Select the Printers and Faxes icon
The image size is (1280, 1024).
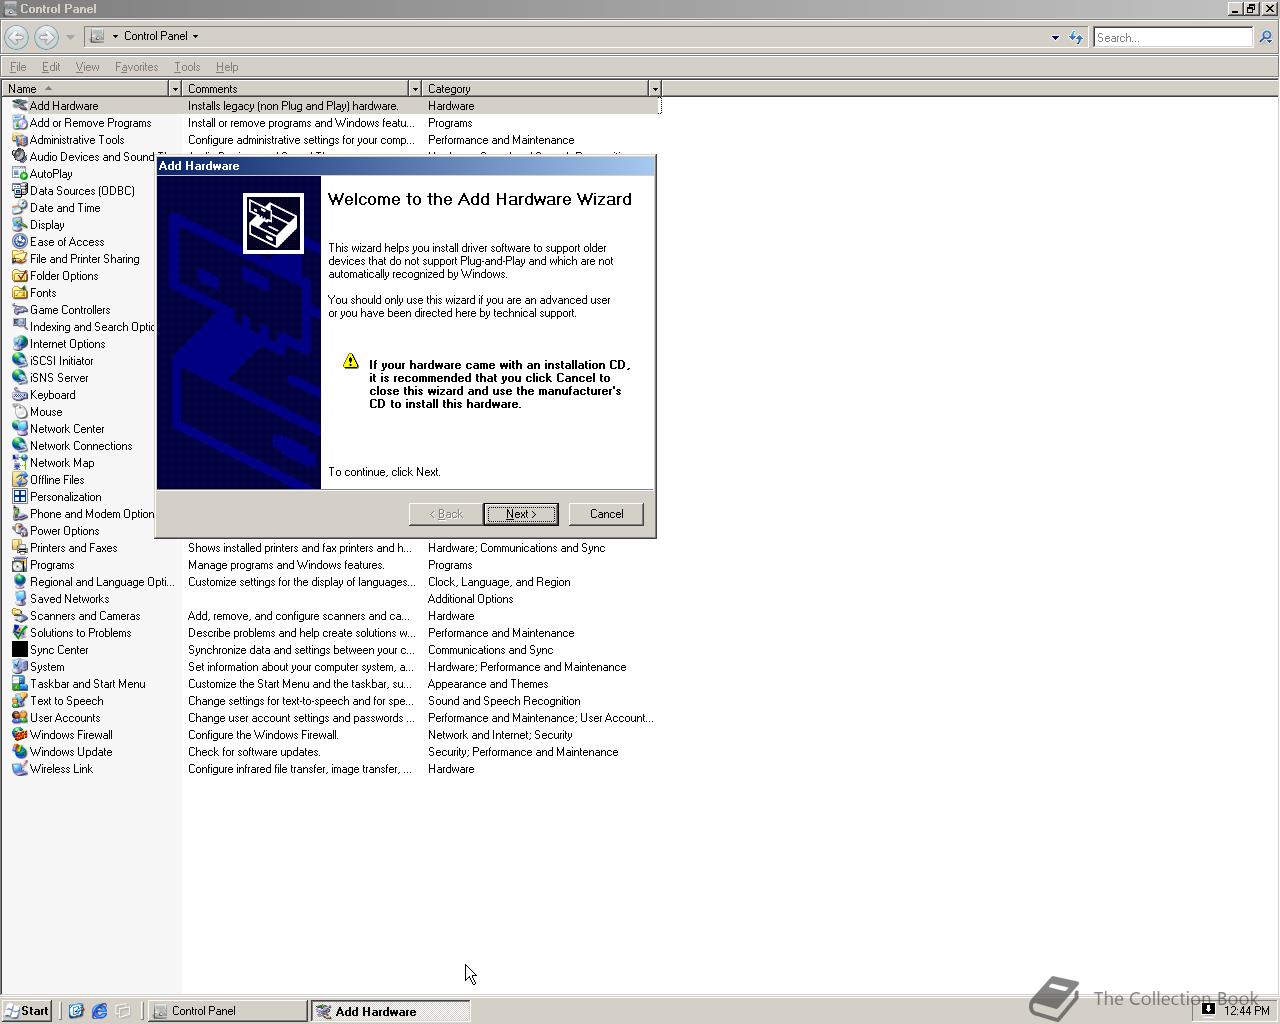point(19,548)
